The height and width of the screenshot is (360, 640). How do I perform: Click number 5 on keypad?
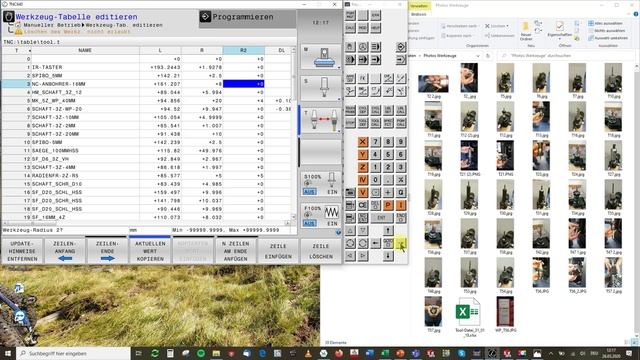tap(388, 154)
